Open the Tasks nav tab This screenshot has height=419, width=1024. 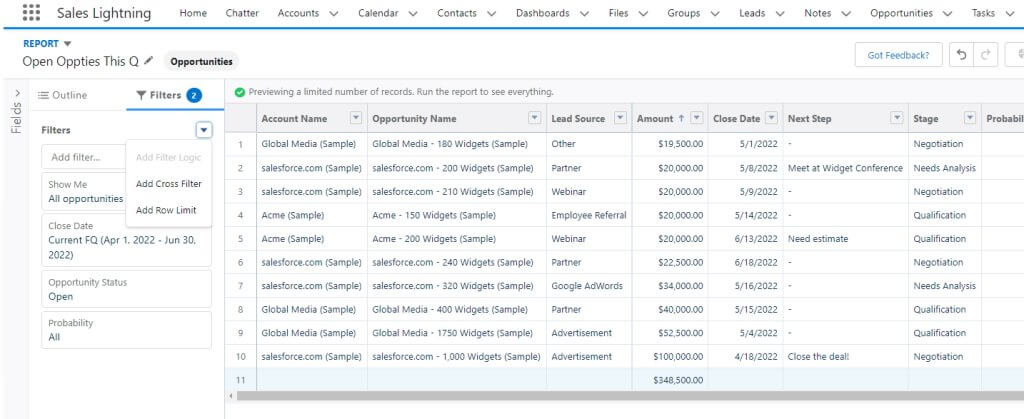[x=983, y=13]
